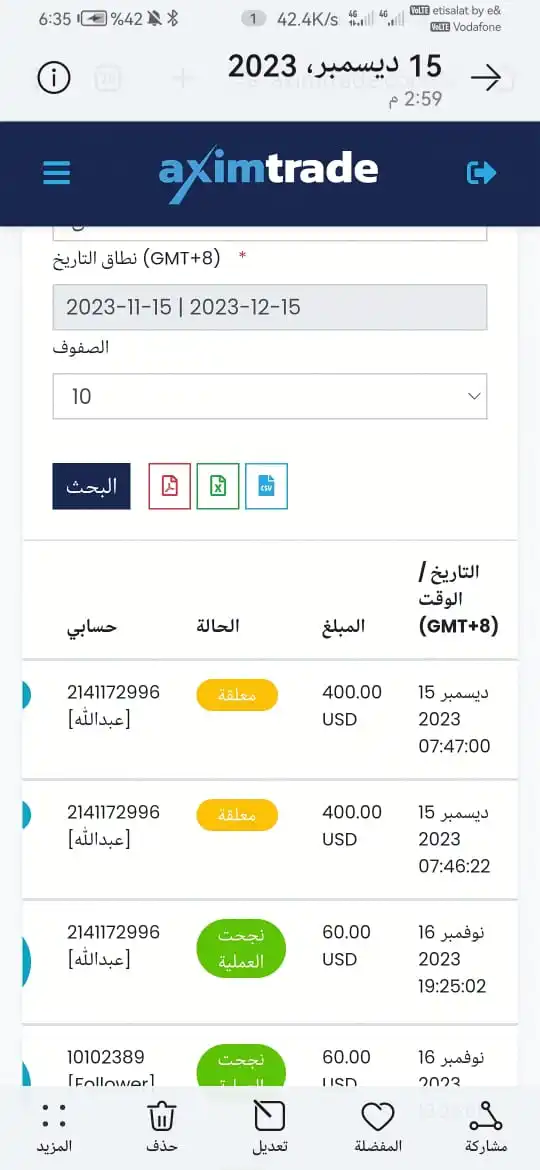Expand the rows dropdown showing 10

[270, 396]
